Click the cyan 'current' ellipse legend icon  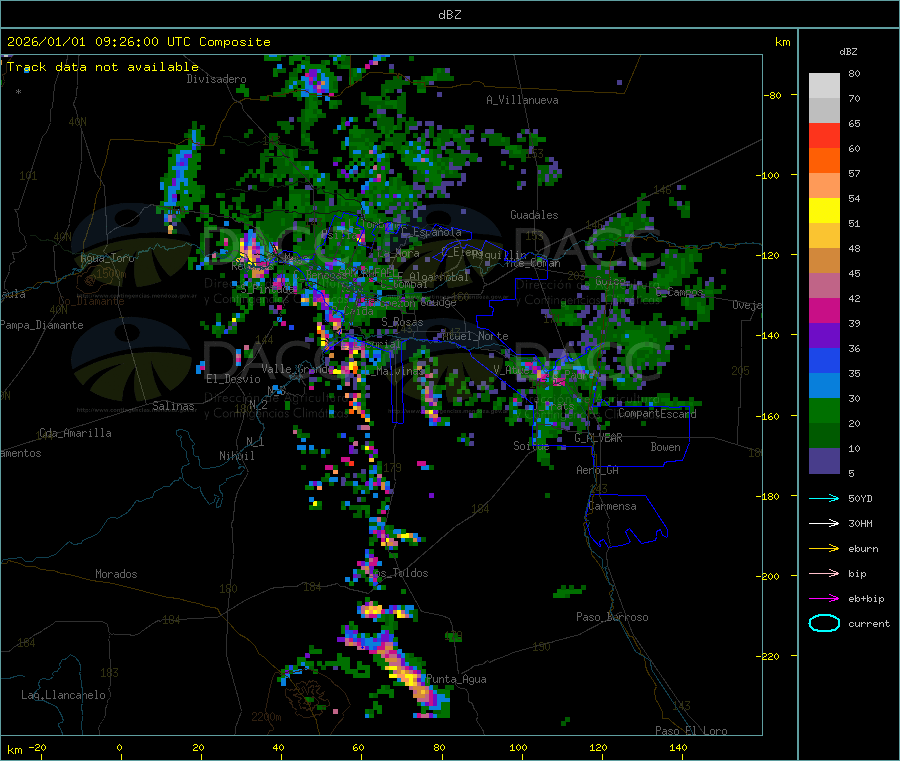point(824,623)
